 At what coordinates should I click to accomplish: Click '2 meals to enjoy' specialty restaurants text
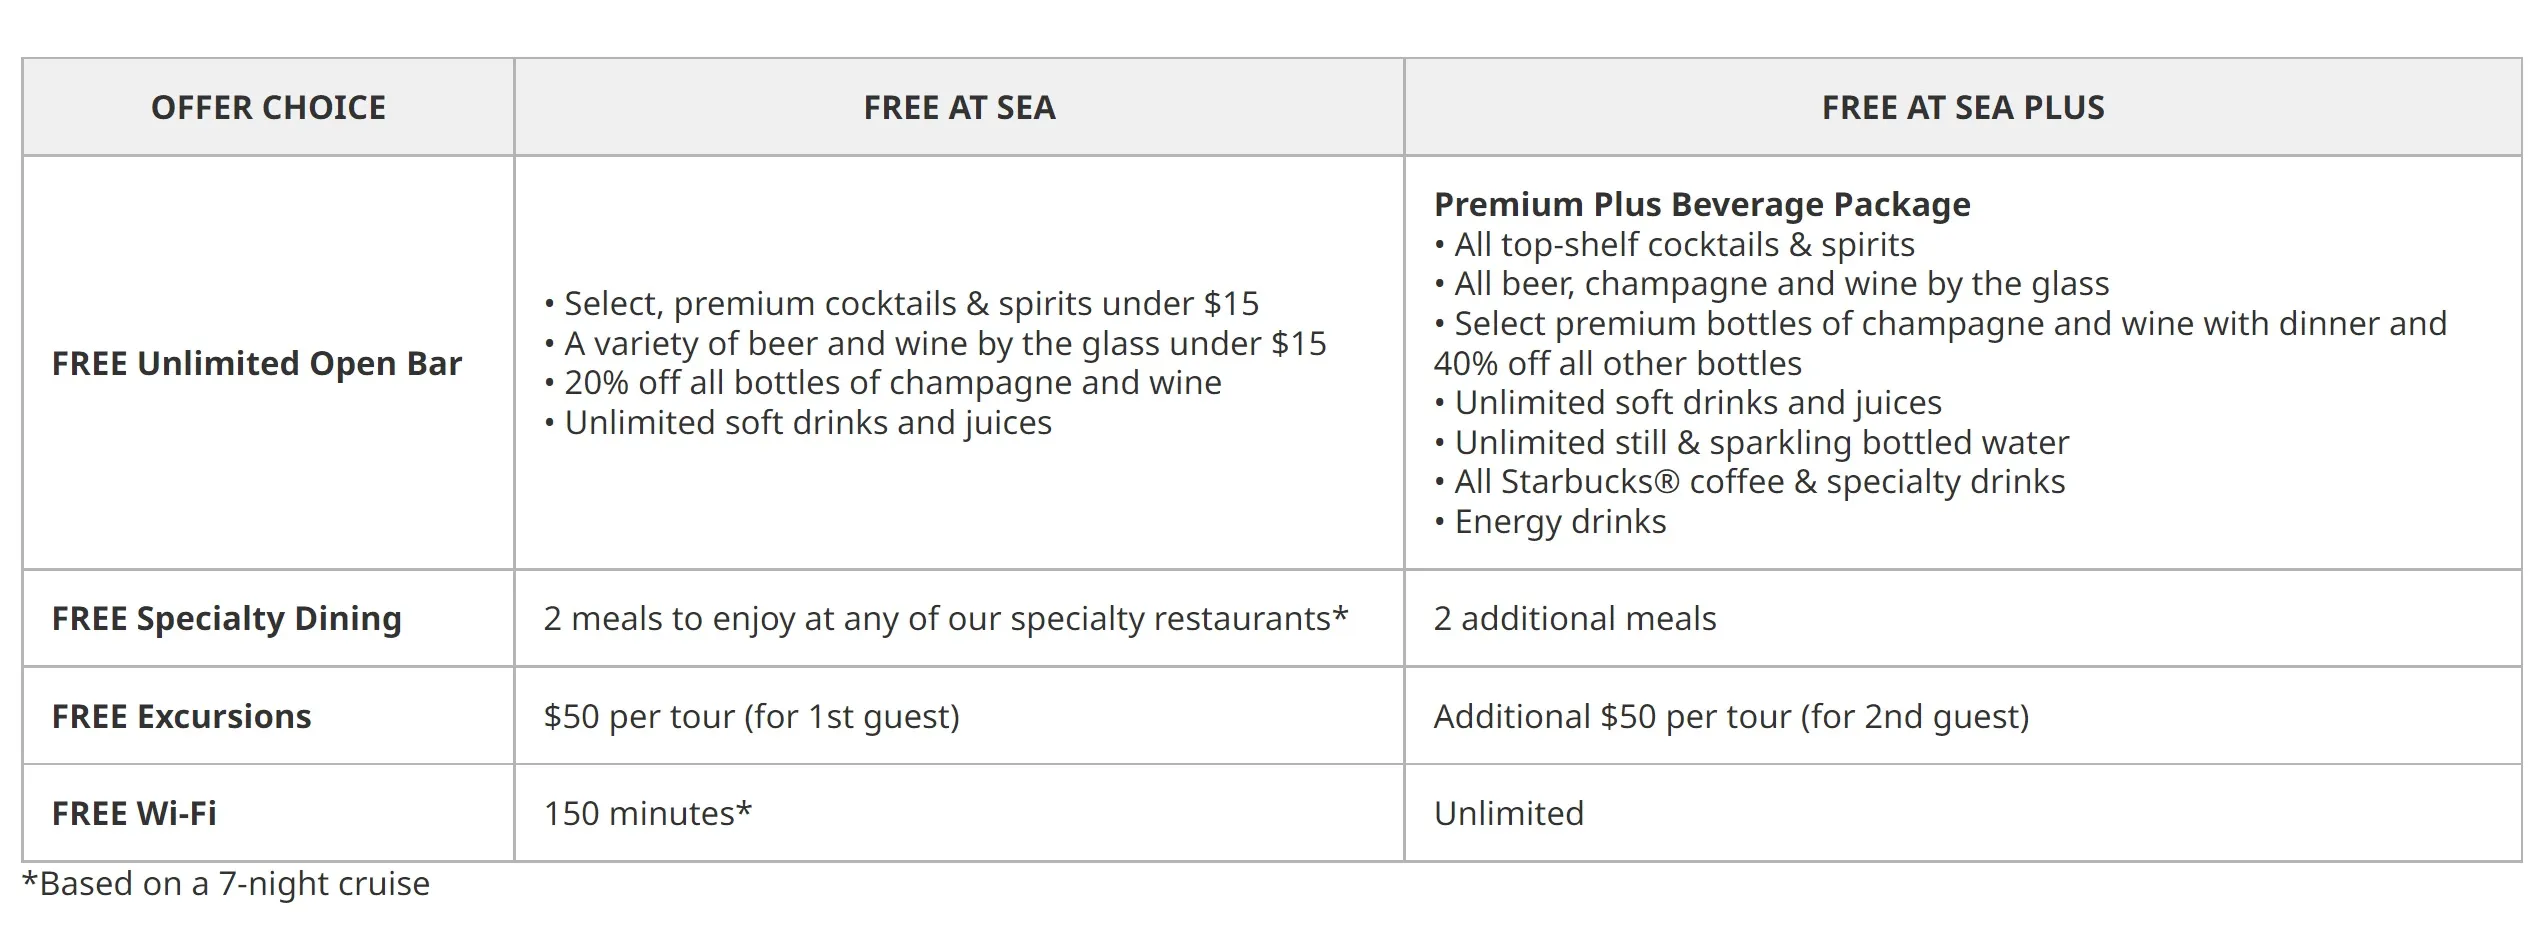coord(946,618)
